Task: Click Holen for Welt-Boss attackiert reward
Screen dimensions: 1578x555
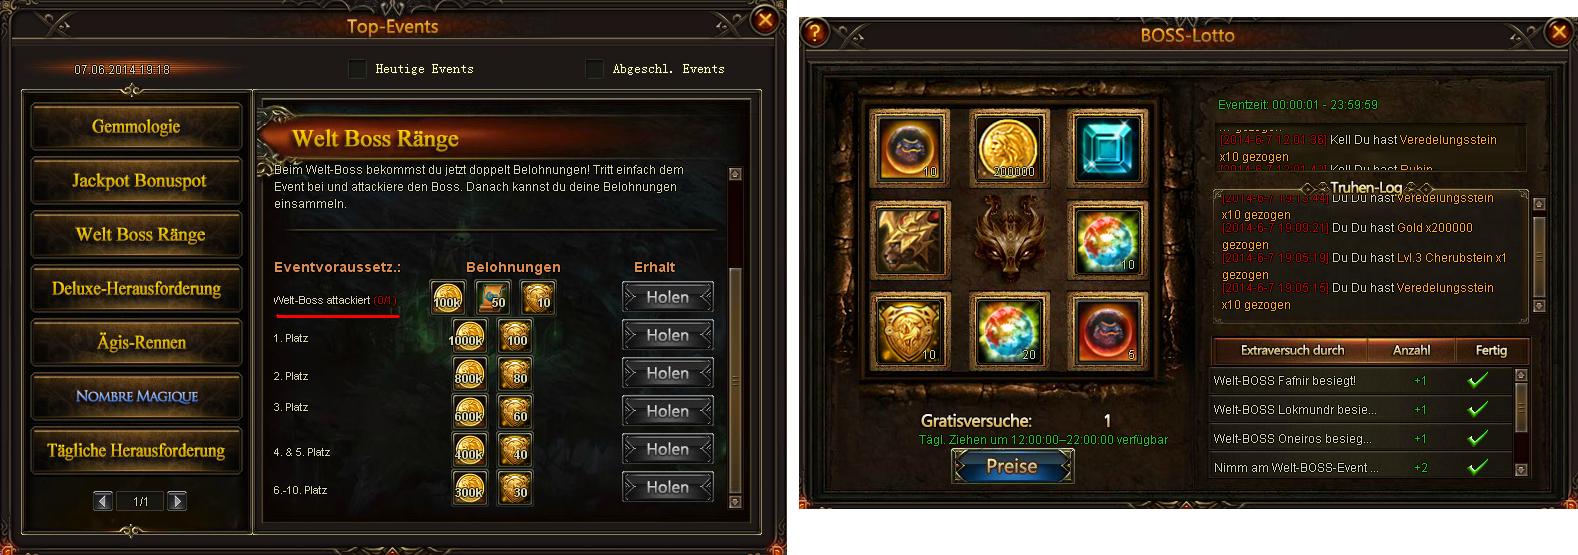Action: [668, 297]
